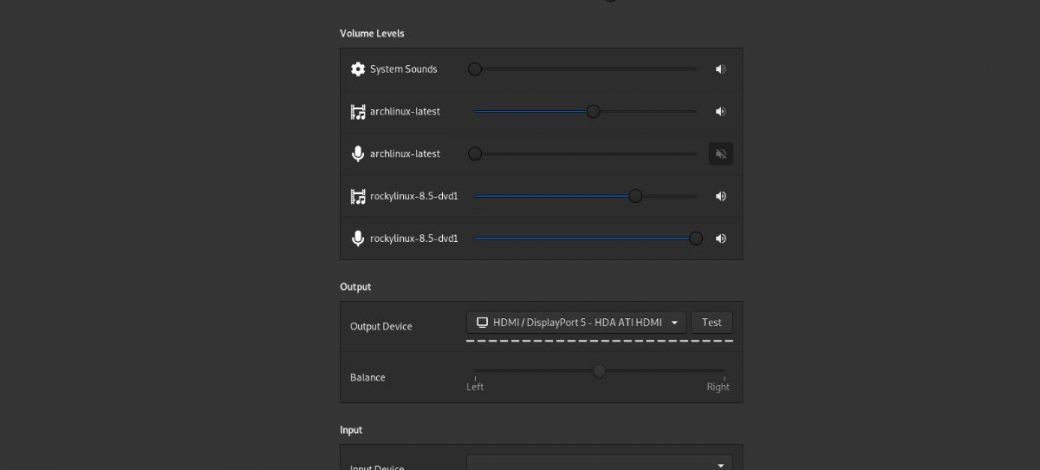
Task: Click the rockylinux-8.5-dvd1 playback volume slider handle
Action: 635,197
